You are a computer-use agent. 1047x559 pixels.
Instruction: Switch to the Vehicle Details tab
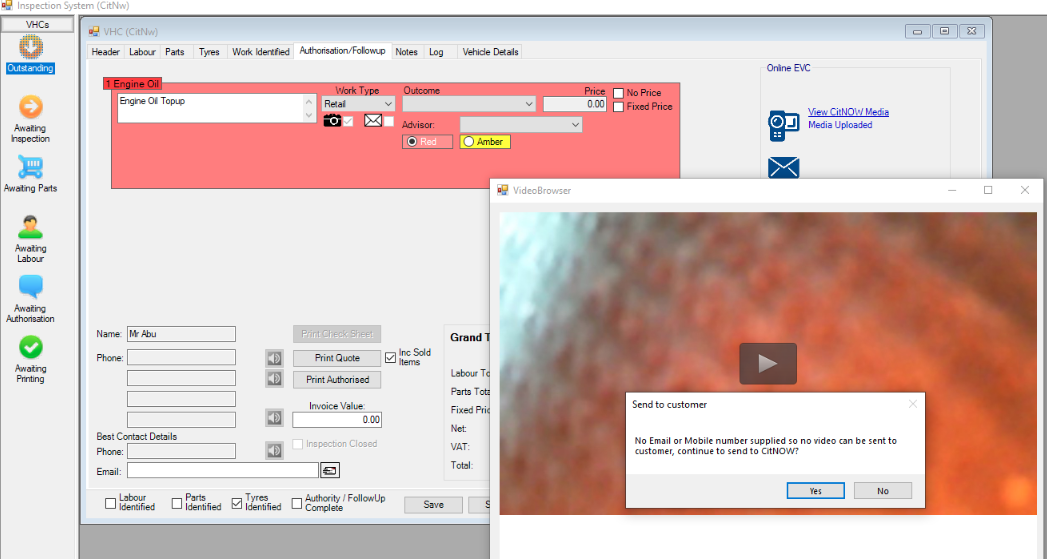[490, 51]
